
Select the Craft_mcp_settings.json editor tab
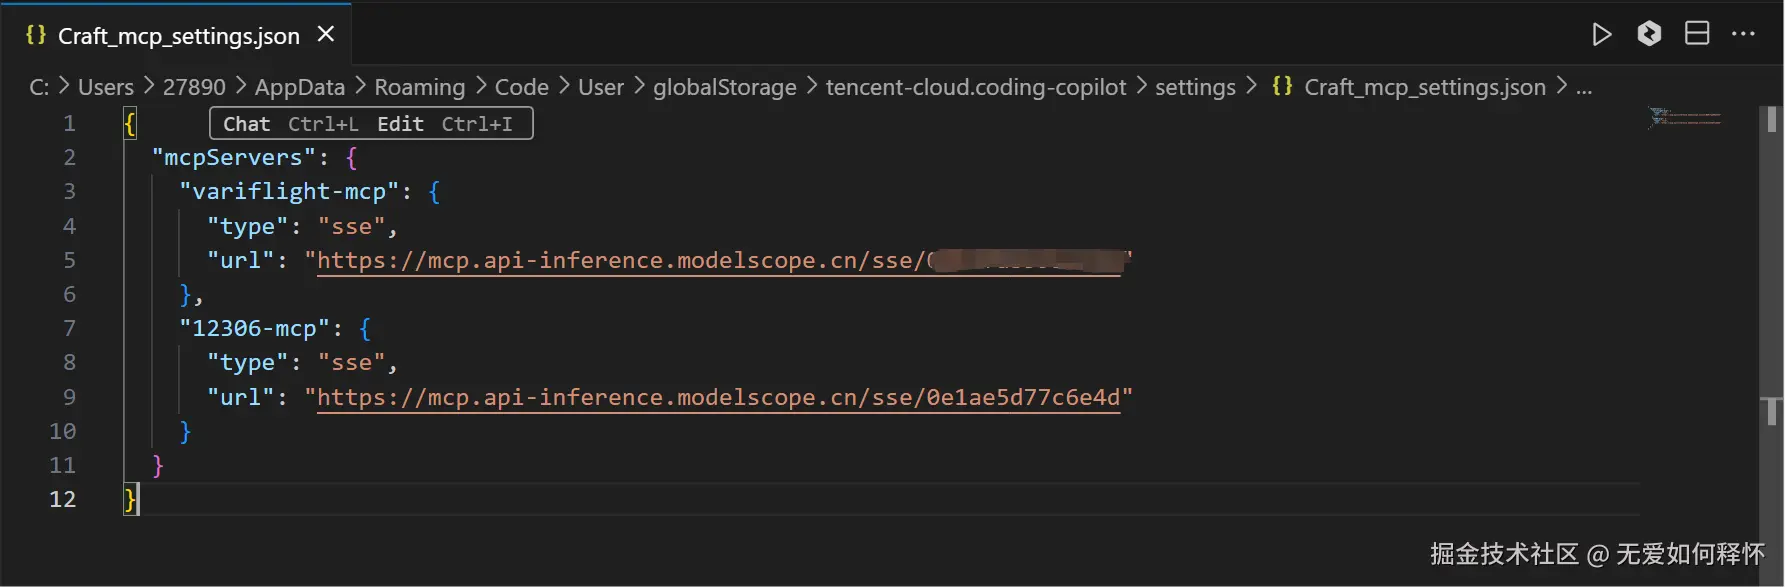178,36
